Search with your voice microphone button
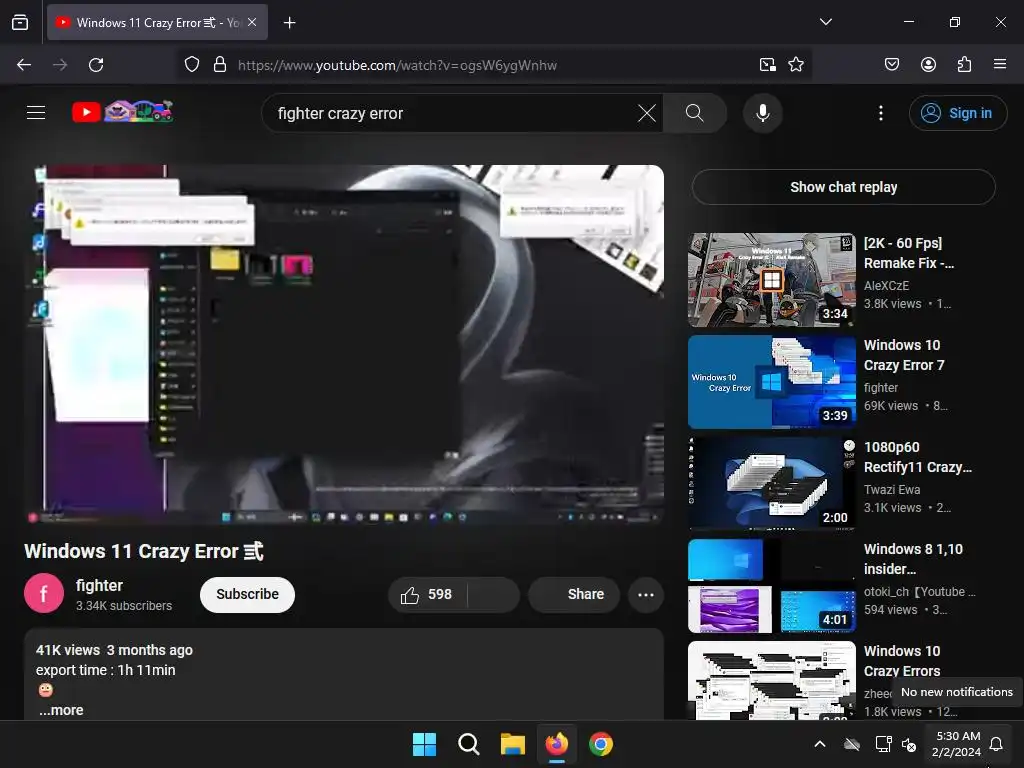 point(762,114)
